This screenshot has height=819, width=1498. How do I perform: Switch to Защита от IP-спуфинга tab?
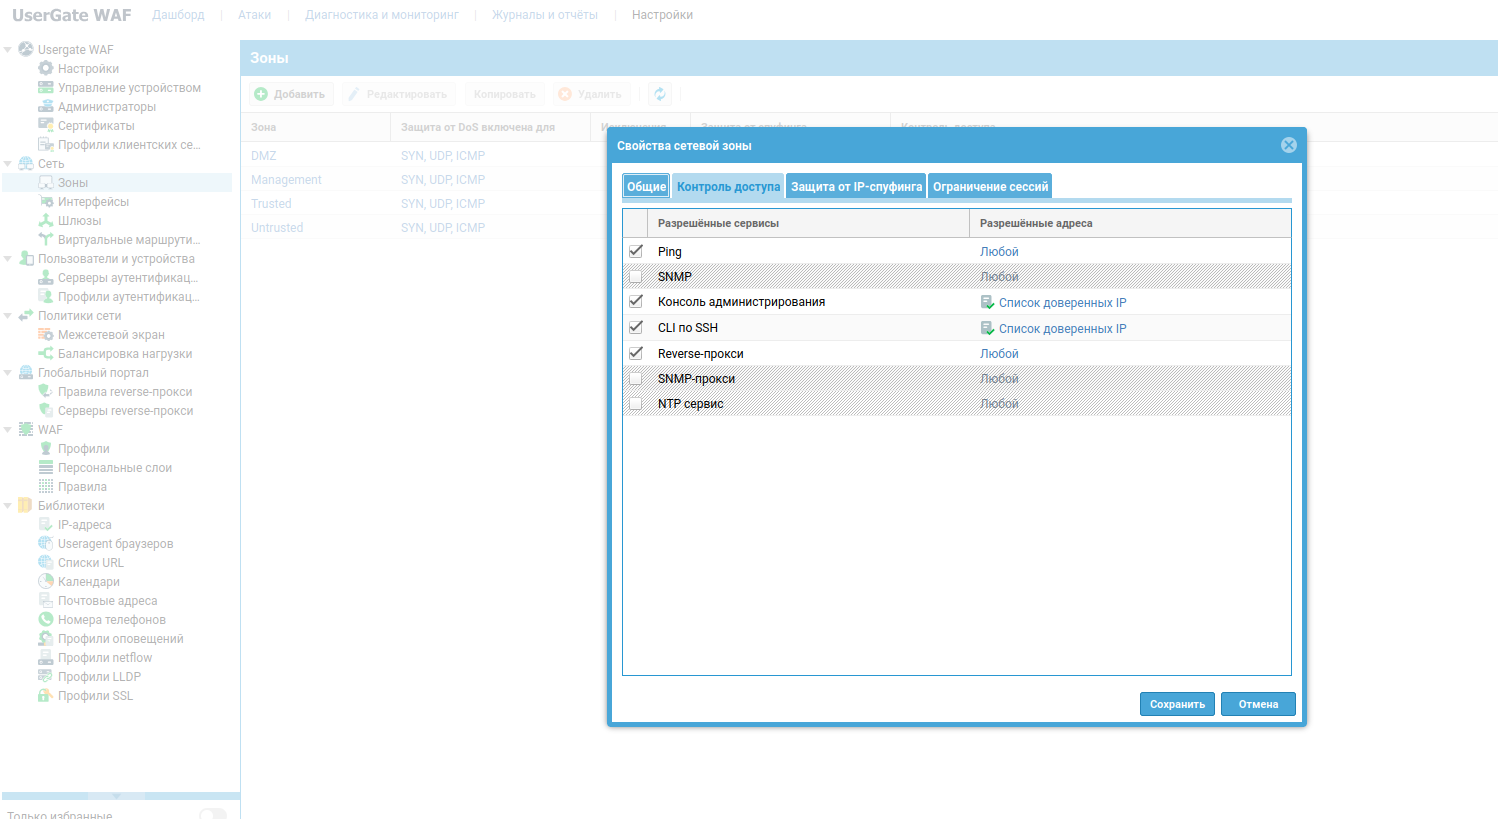coord(856,187)
